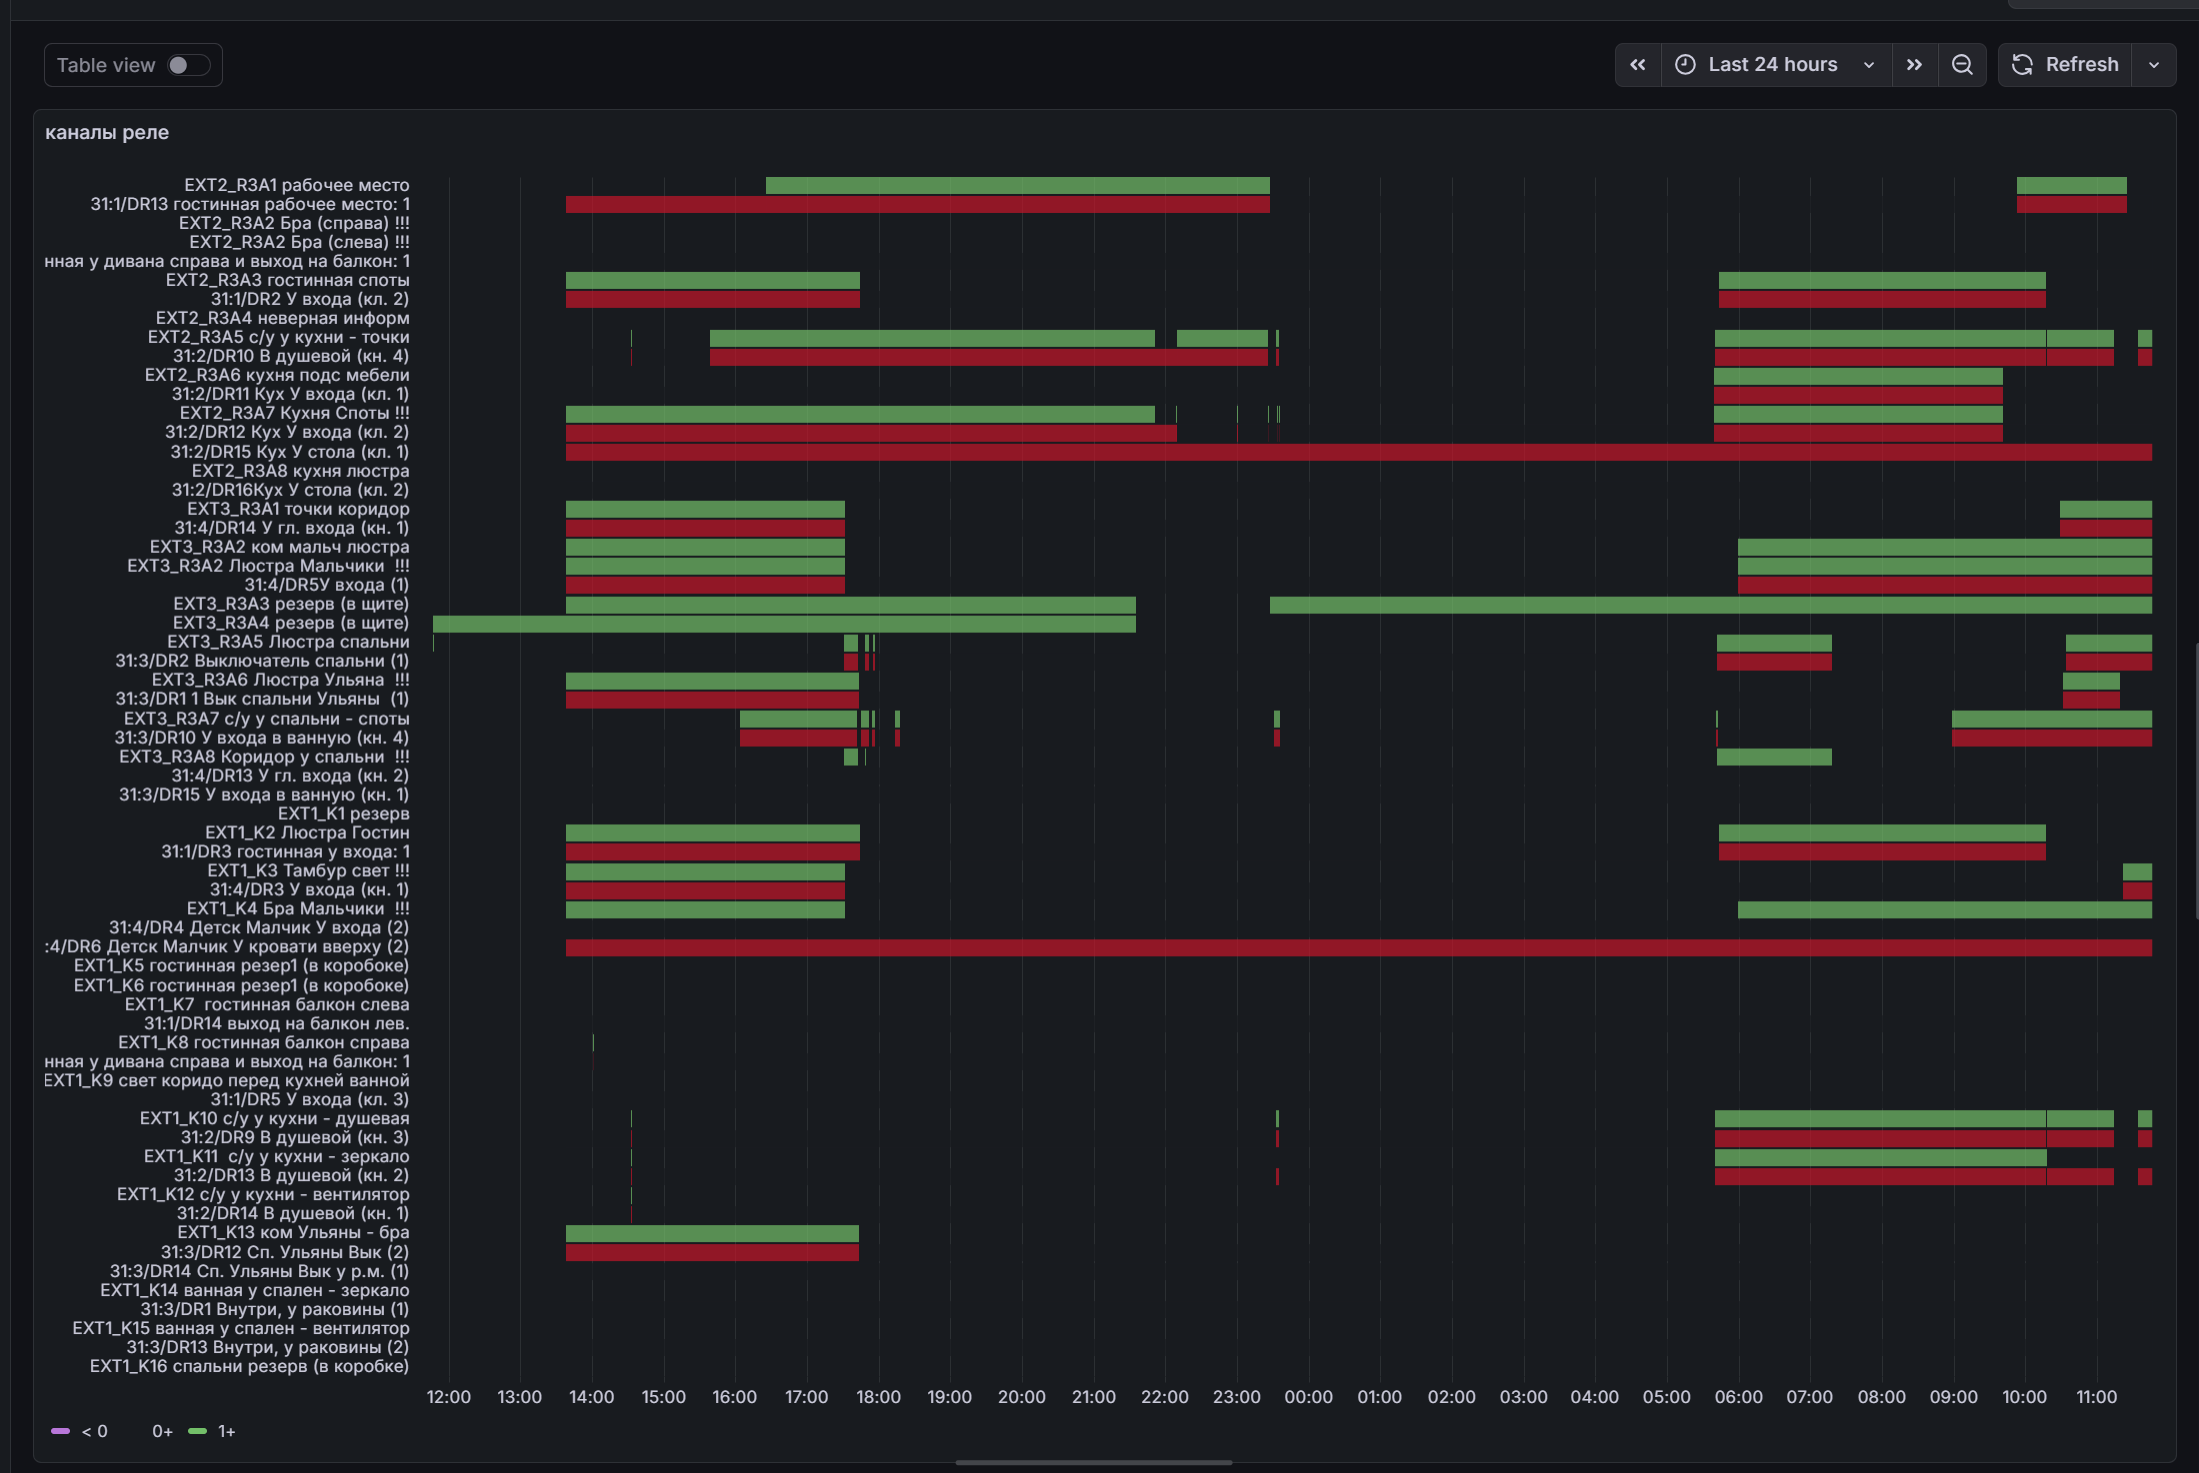The width and height of the screenshot is (2199, 1473).
Task: Click the '0+' legend label
Action: pyautogui.click(x=162, y=1432)
